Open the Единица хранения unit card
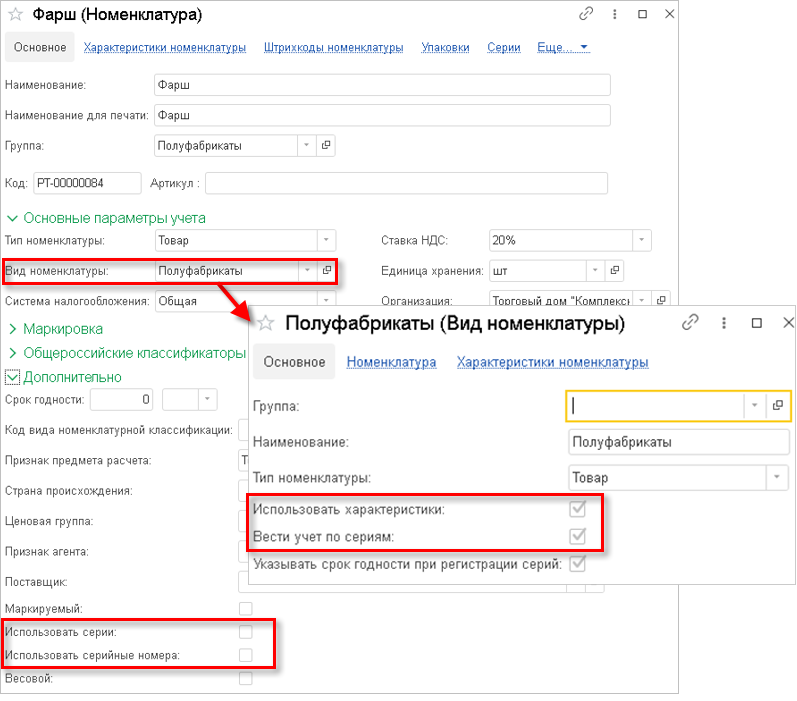 pyautogui.click(x=615, y=270)
